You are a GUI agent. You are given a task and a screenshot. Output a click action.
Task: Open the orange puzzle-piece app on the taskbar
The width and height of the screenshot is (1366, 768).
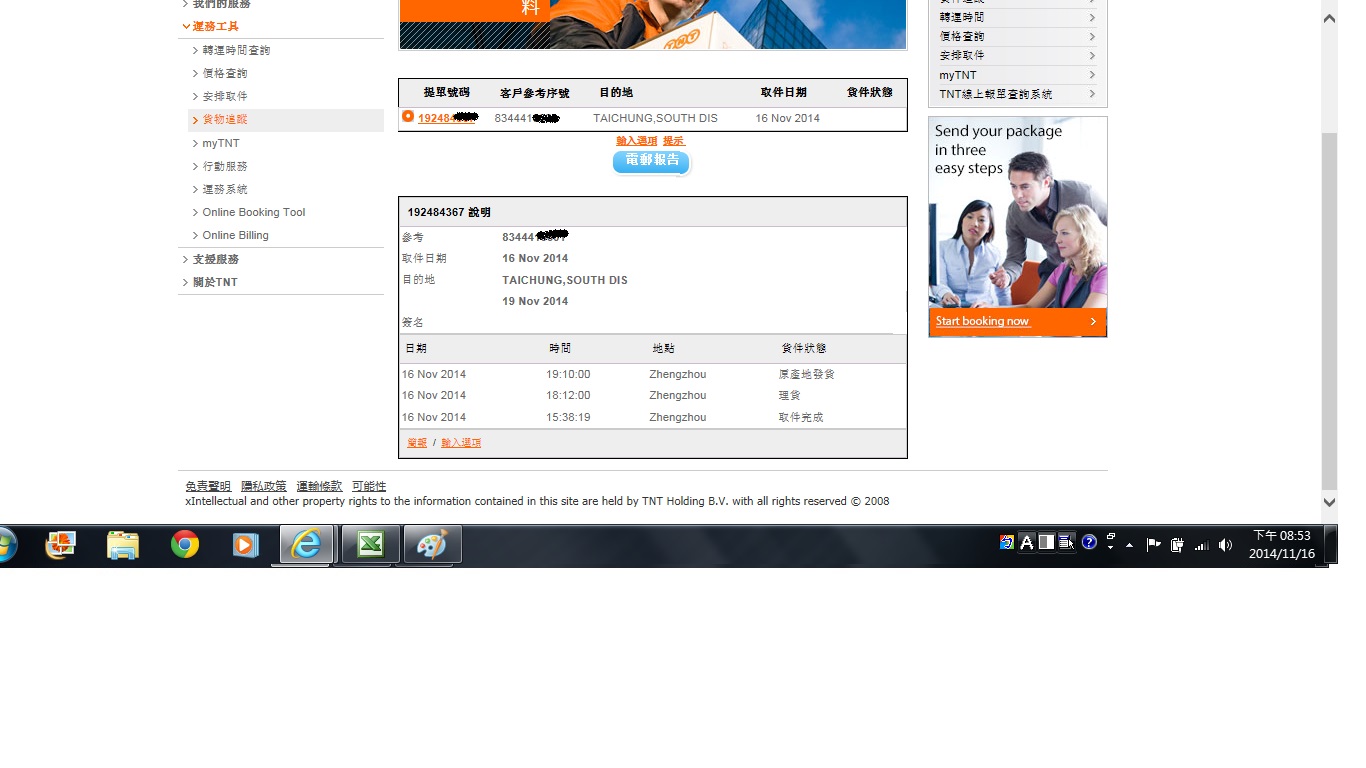61,545
